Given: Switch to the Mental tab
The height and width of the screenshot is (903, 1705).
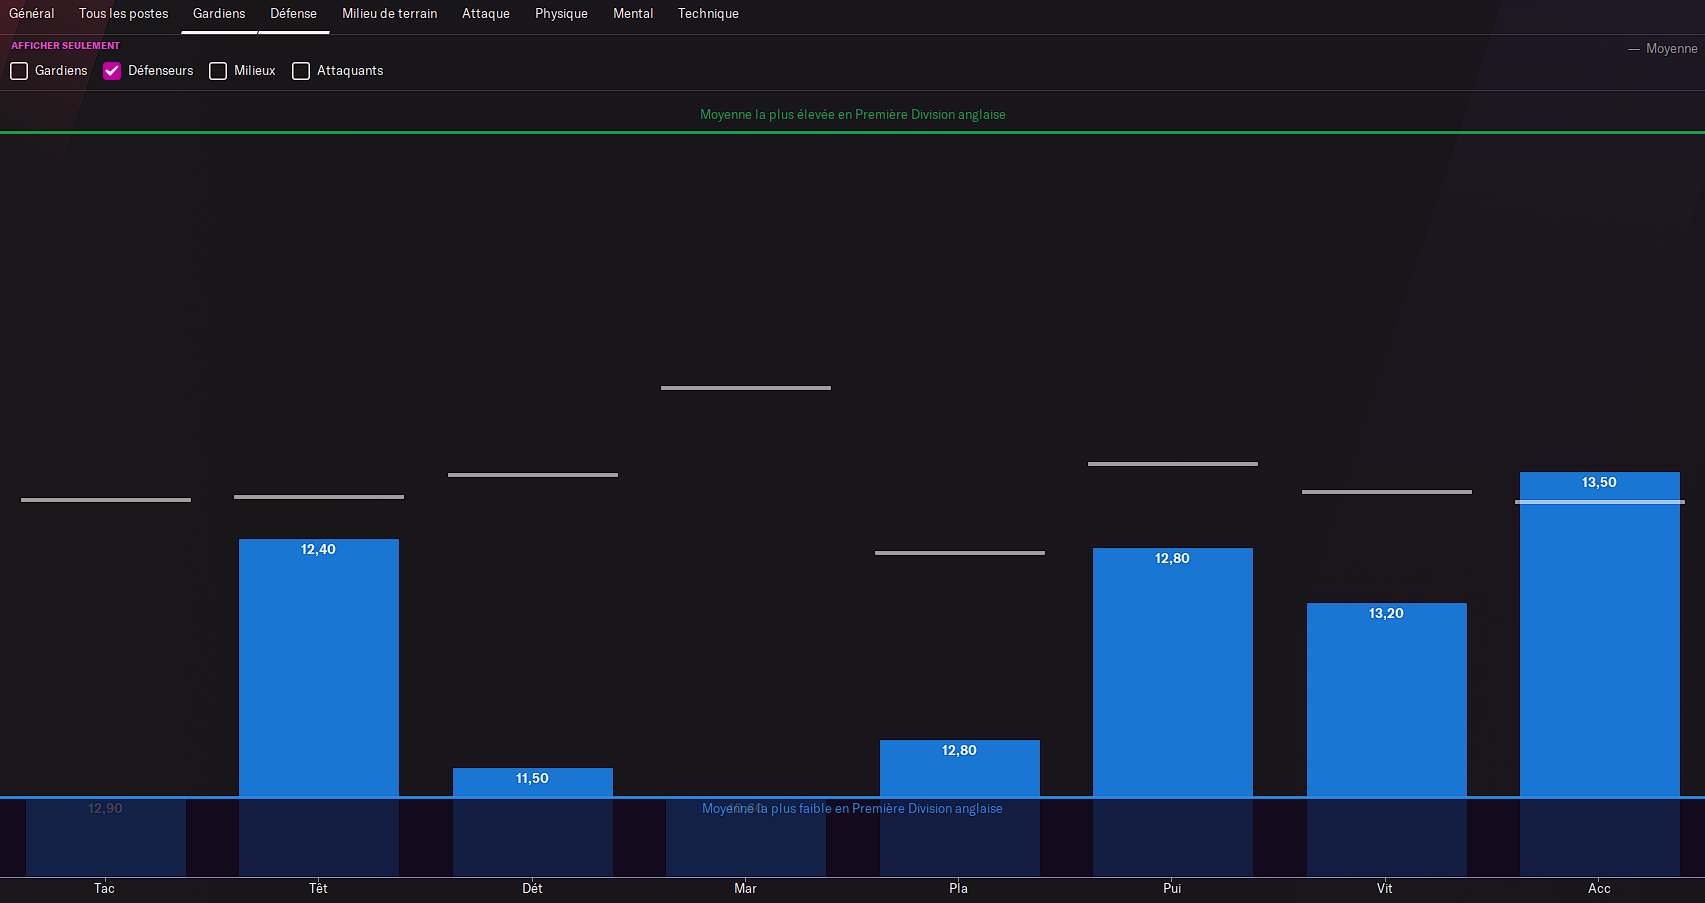Looking at the screenshot, I should pyautogui.click(x=633, y=14).
